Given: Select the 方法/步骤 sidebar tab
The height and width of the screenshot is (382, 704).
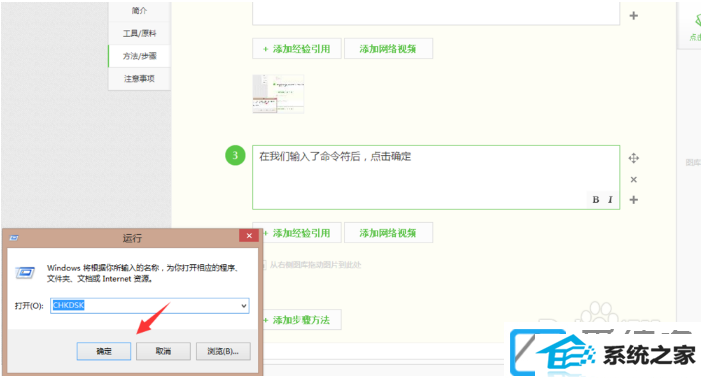Looking at the screenshot, I should click(139, 56).
